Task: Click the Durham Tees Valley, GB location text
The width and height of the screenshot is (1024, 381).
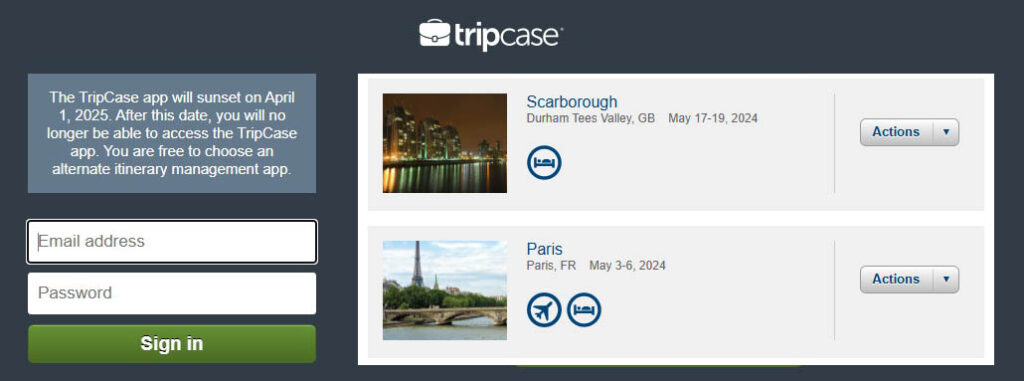Action: [x=590, y=119]
